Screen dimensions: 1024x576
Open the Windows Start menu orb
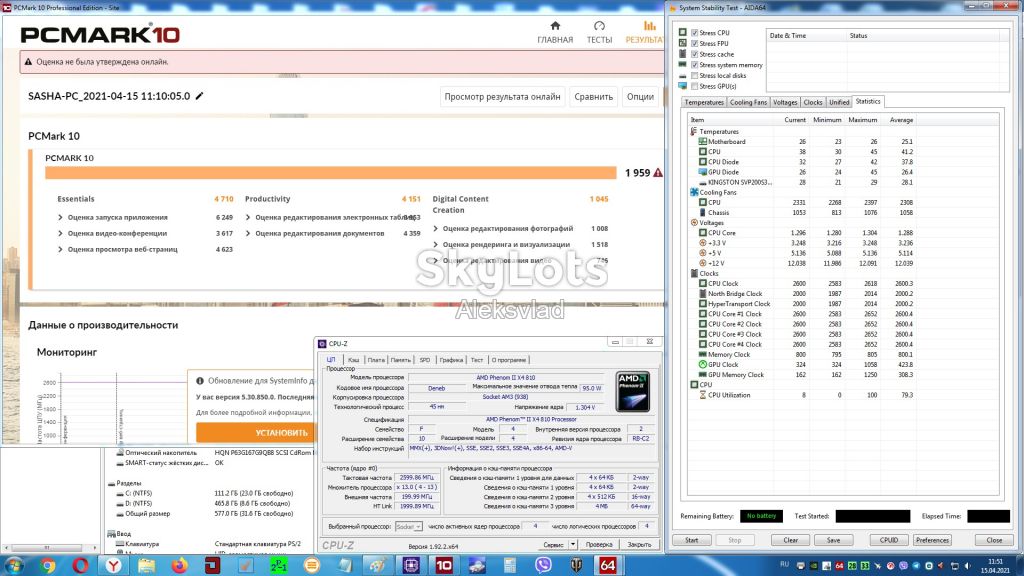pos(14,565)
